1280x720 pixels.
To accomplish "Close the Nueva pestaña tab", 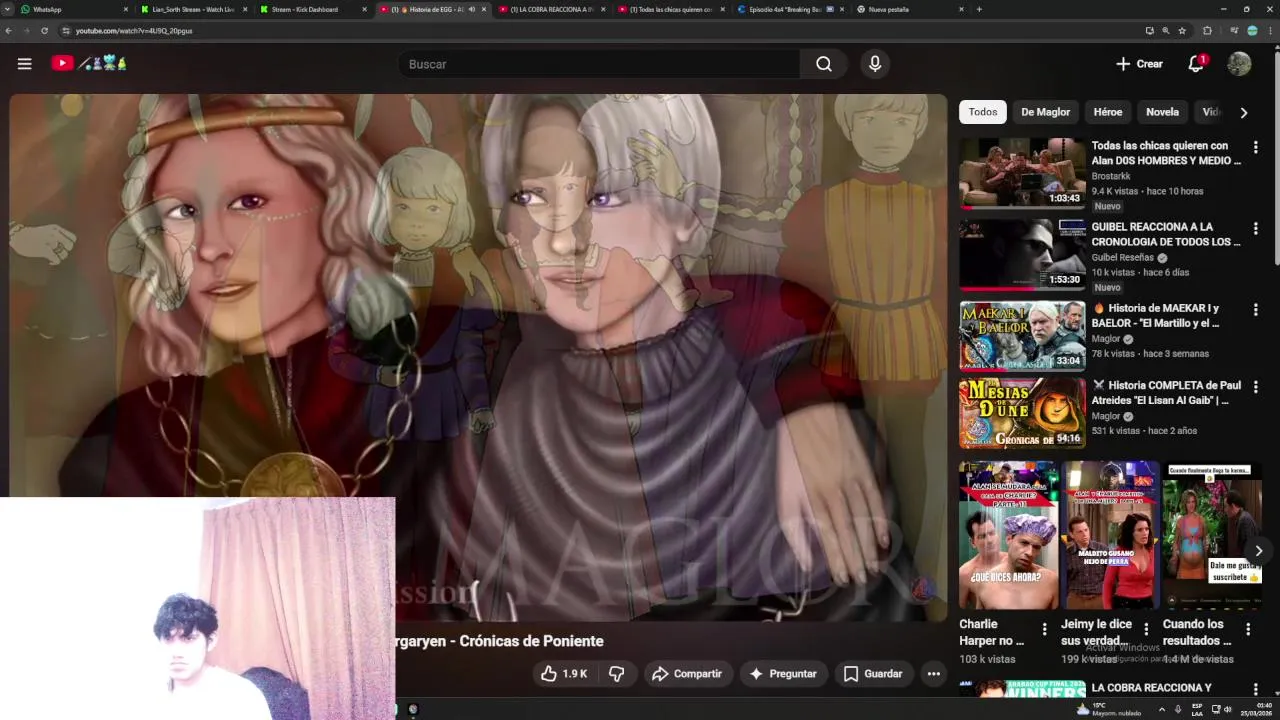I will [x=962, y=9].
